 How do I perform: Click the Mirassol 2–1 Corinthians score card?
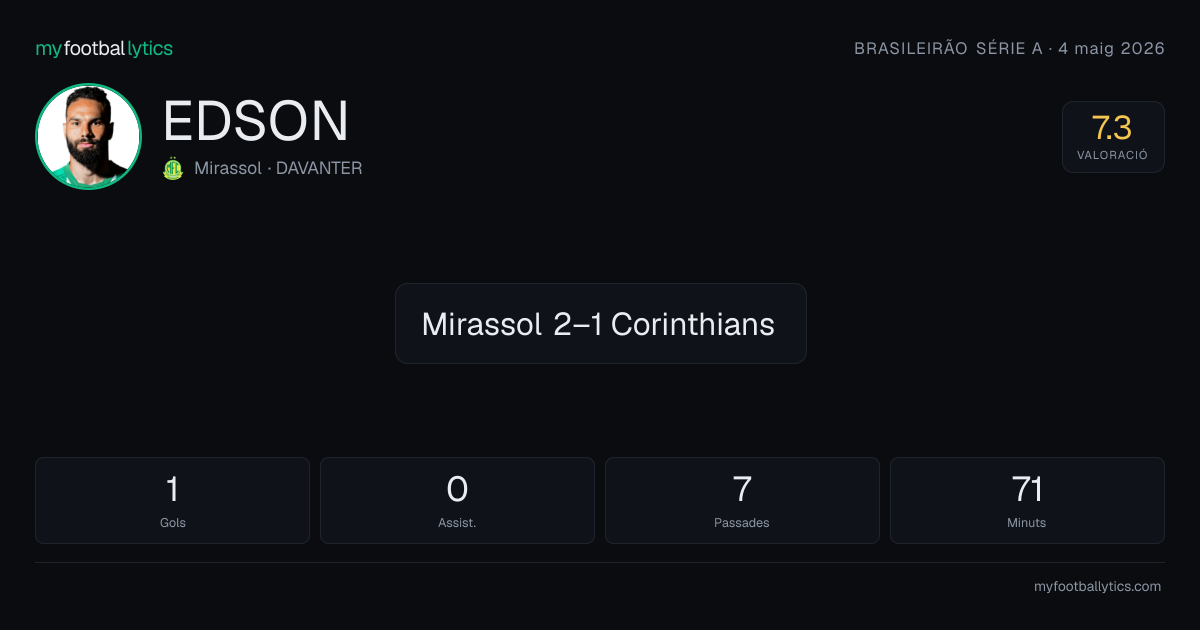[600, 323]
